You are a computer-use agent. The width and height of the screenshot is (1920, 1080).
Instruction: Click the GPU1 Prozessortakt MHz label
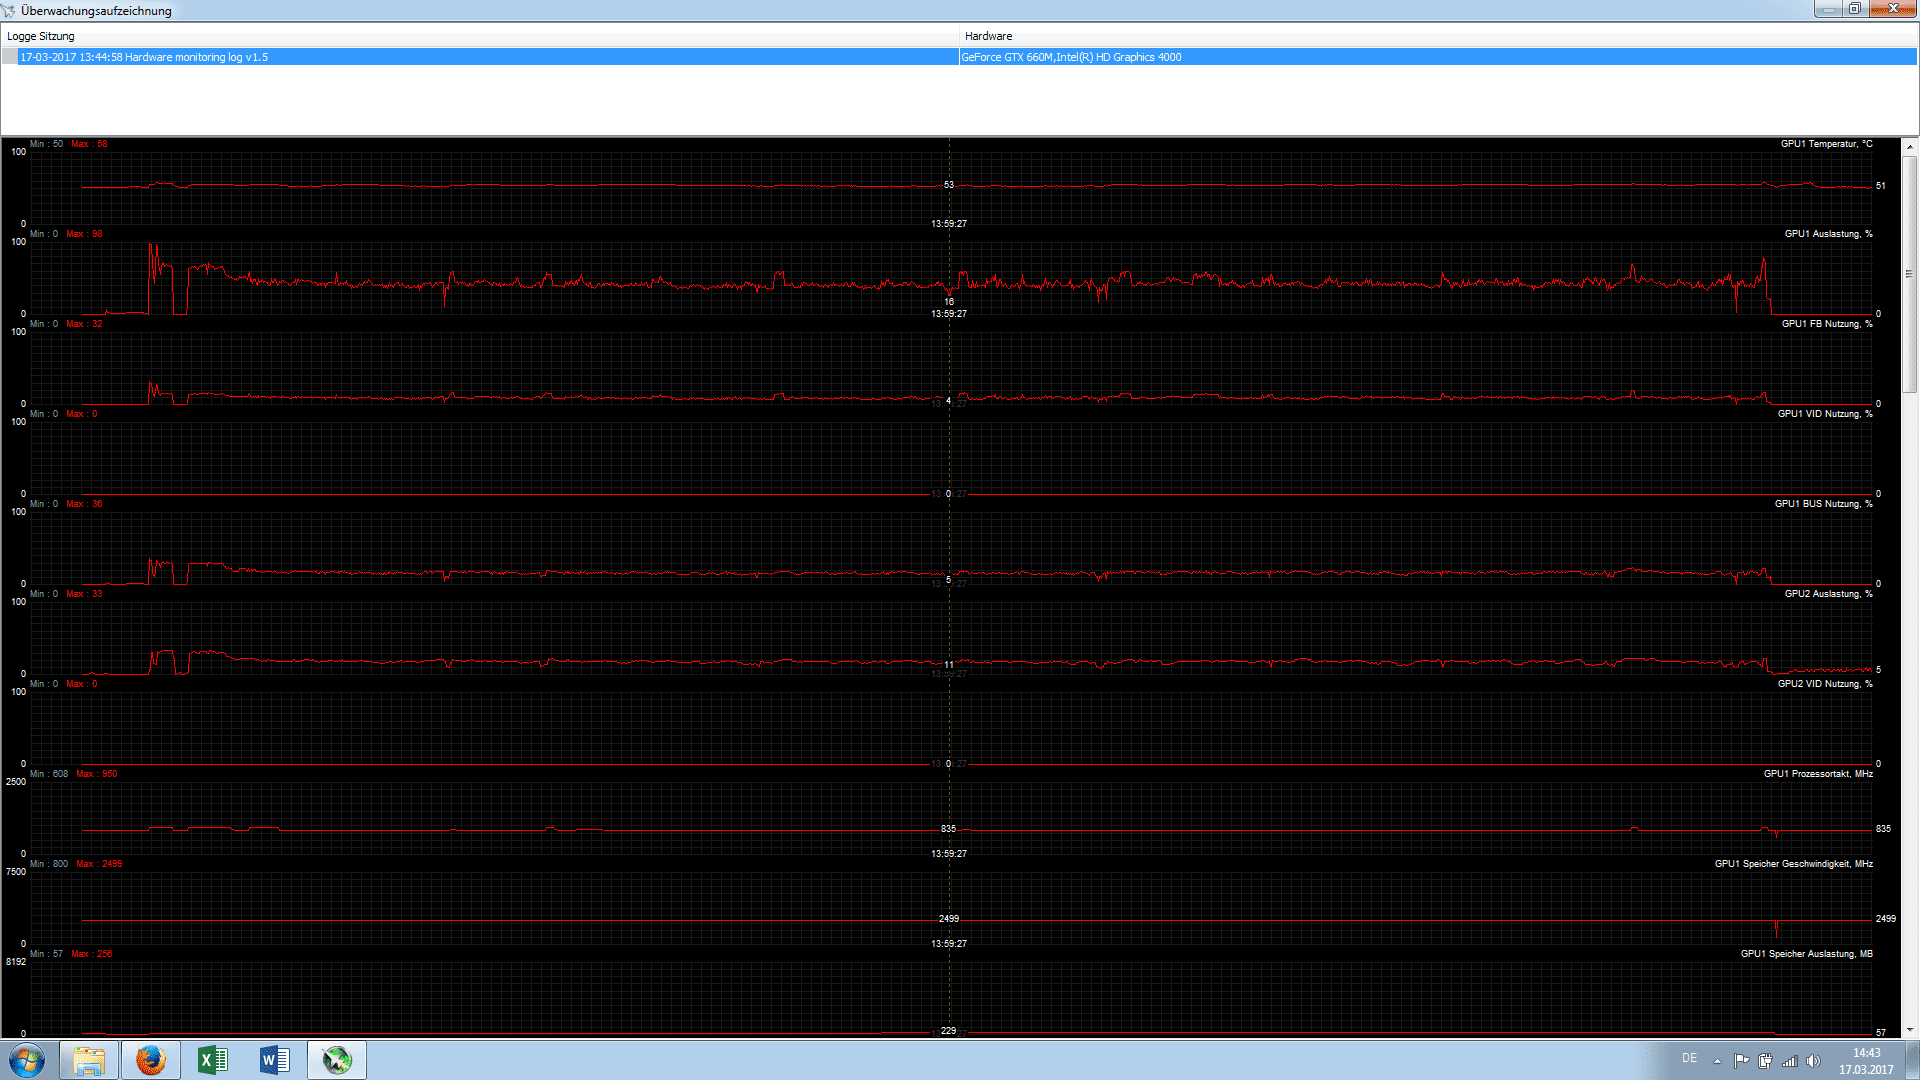1818,774
